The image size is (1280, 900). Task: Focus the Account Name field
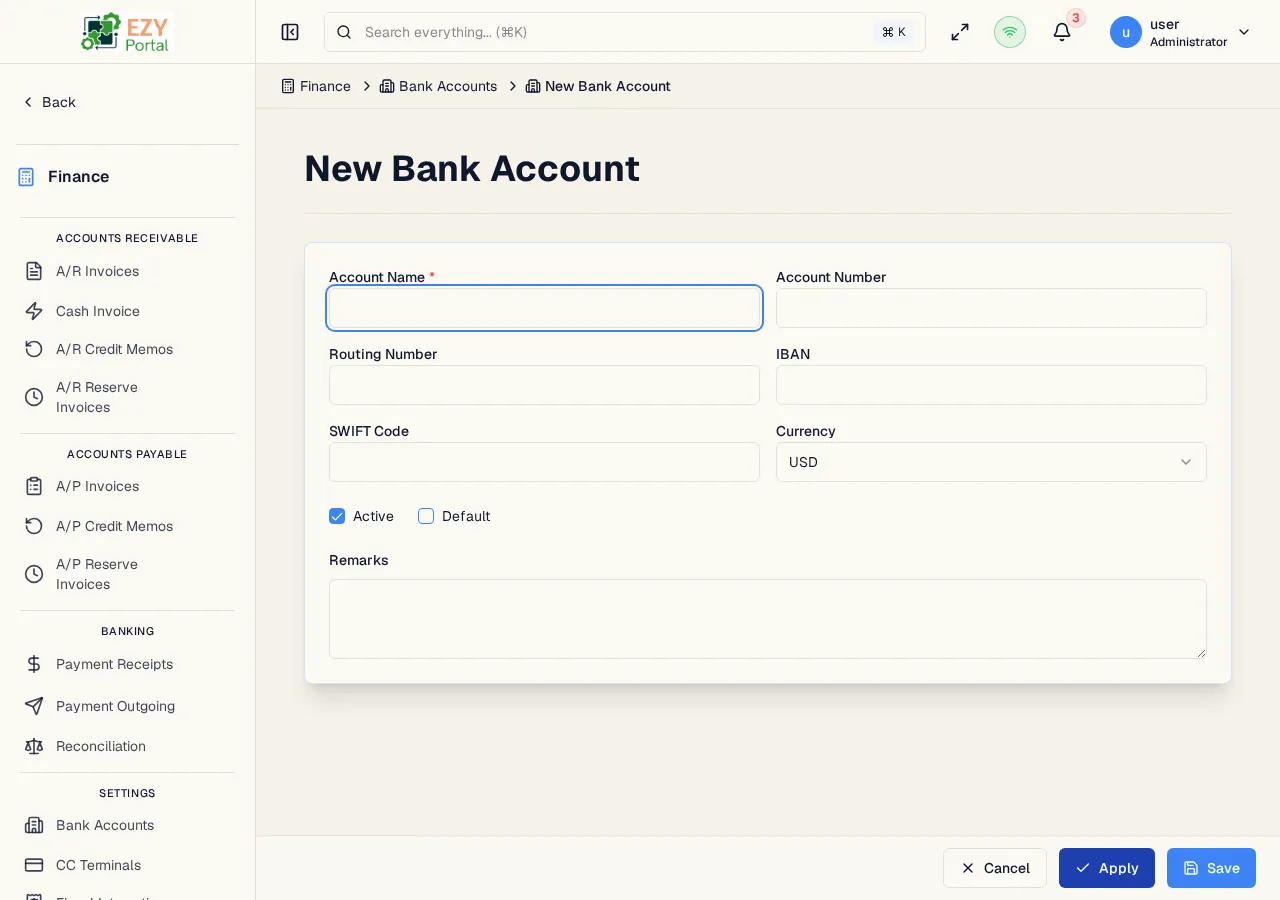pyautogui.click(x=544, y=308)
